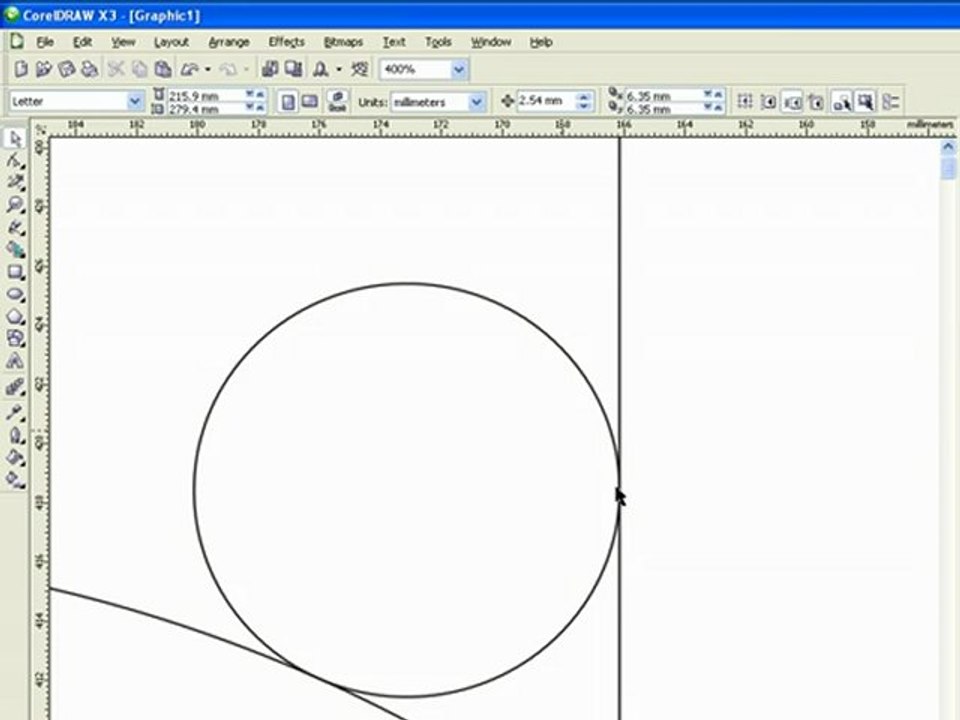Open the File menu
This screenshot has width=960, height=720.
pos(45,42)
